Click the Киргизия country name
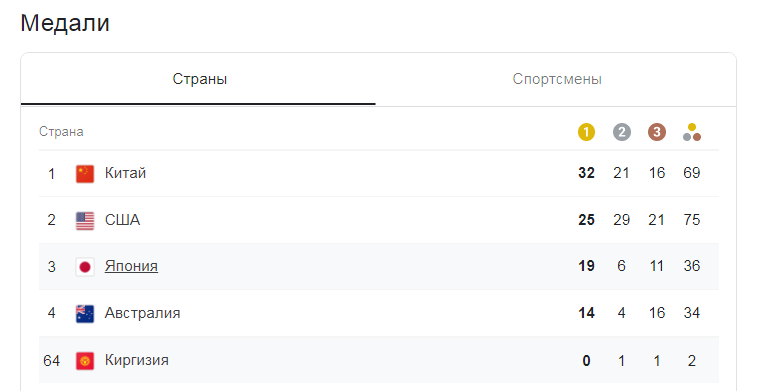Image resolution: width=757 pixels, height=391 pixels. [137, 360]
